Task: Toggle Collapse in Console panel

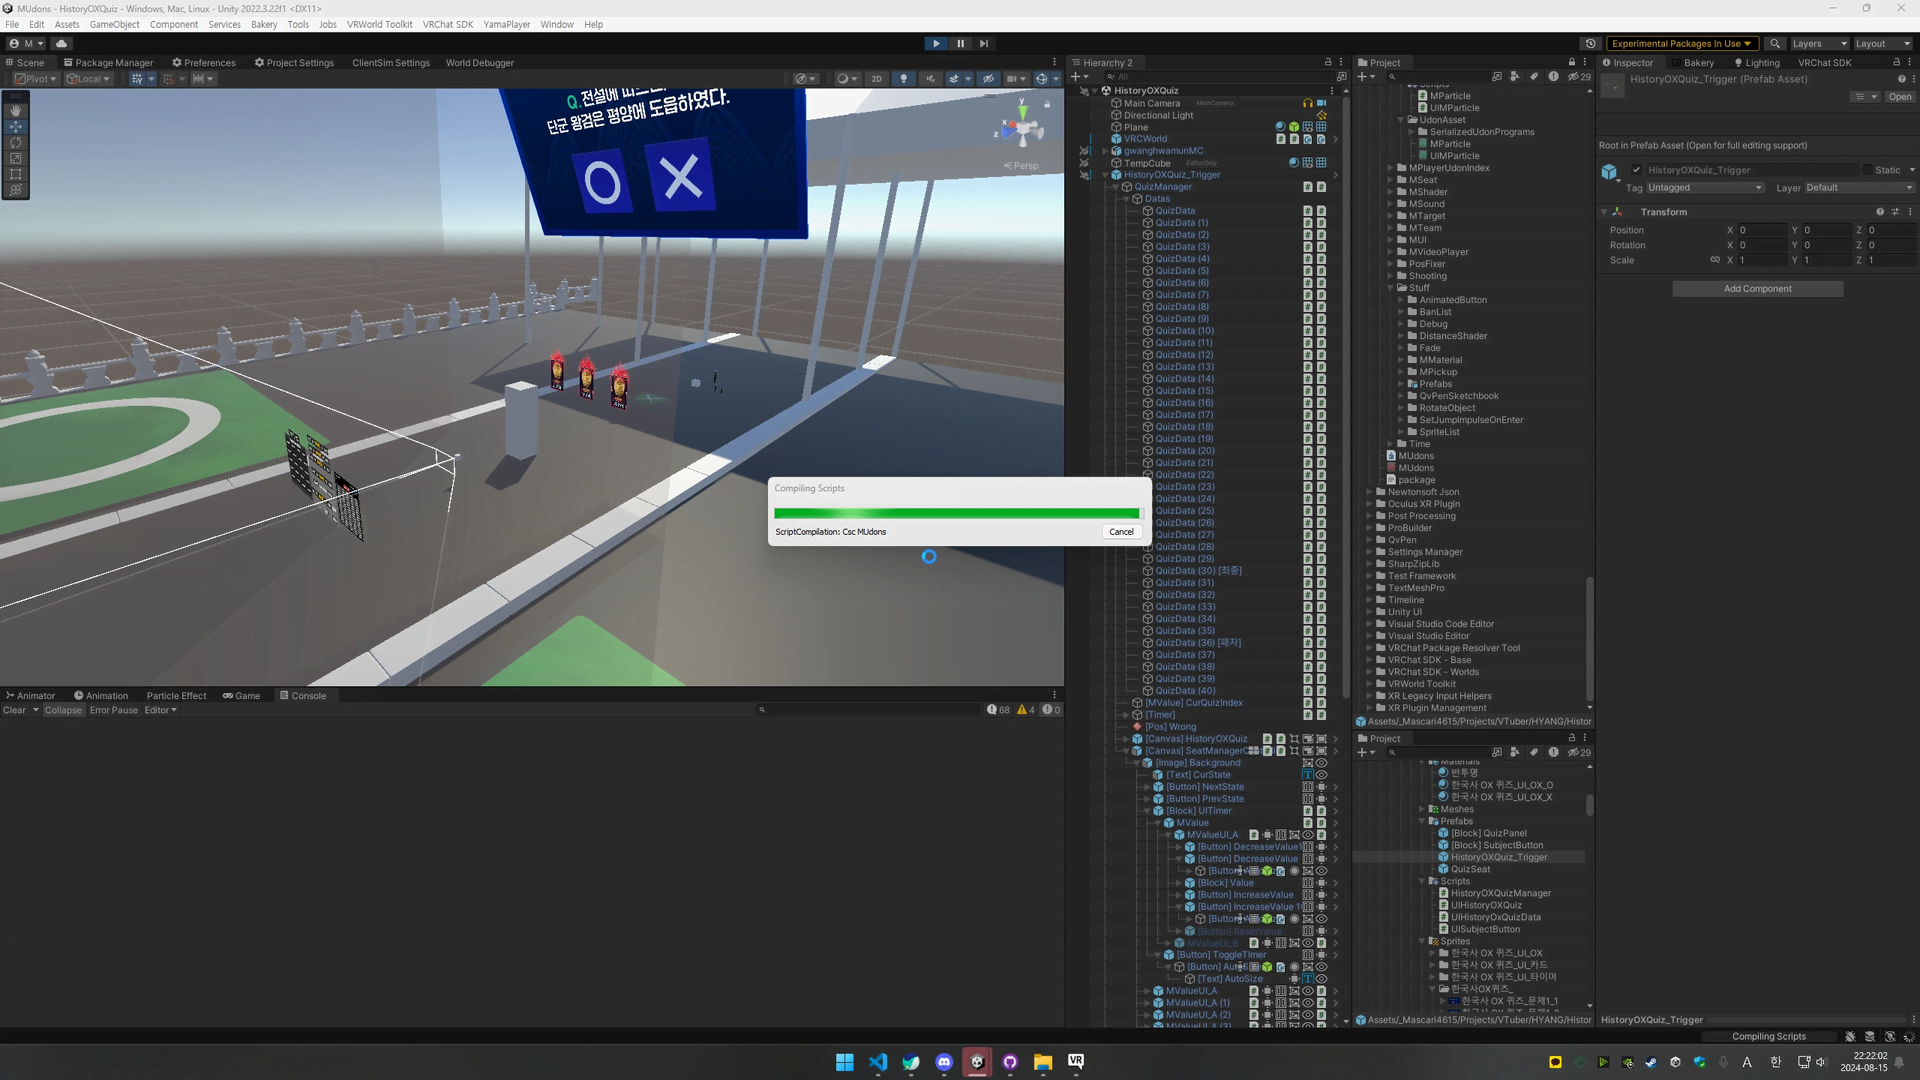Action: (63, 710)
